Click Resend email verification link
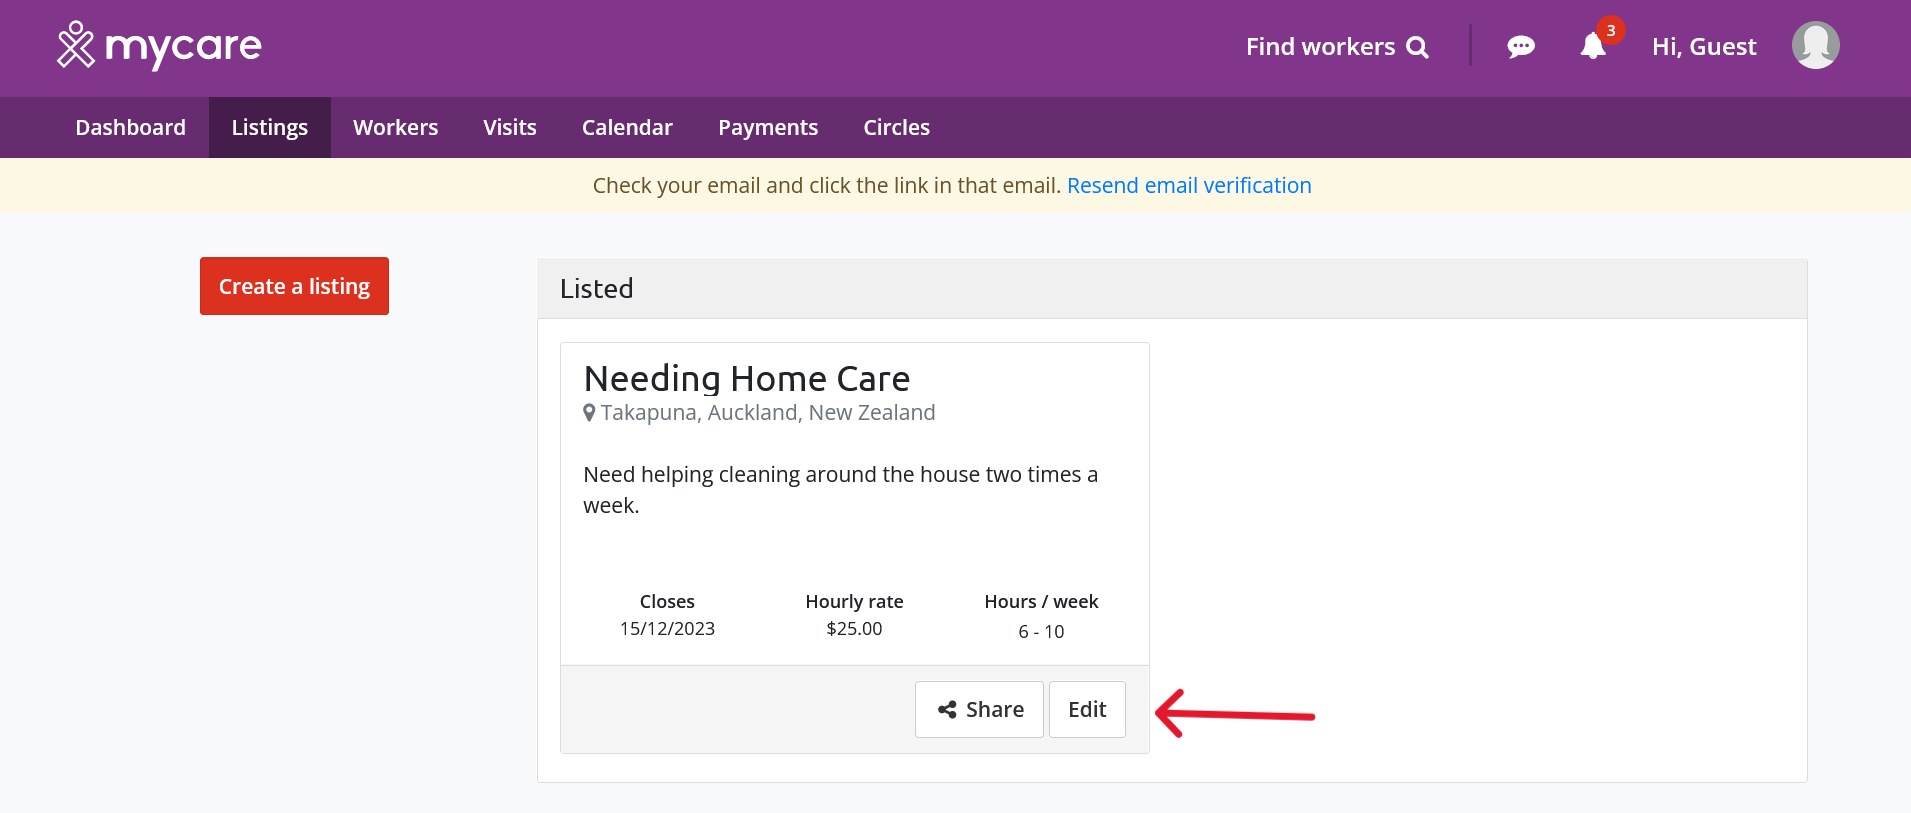Viewport: 1911px width, 813px height. [x=1189, y=186]
